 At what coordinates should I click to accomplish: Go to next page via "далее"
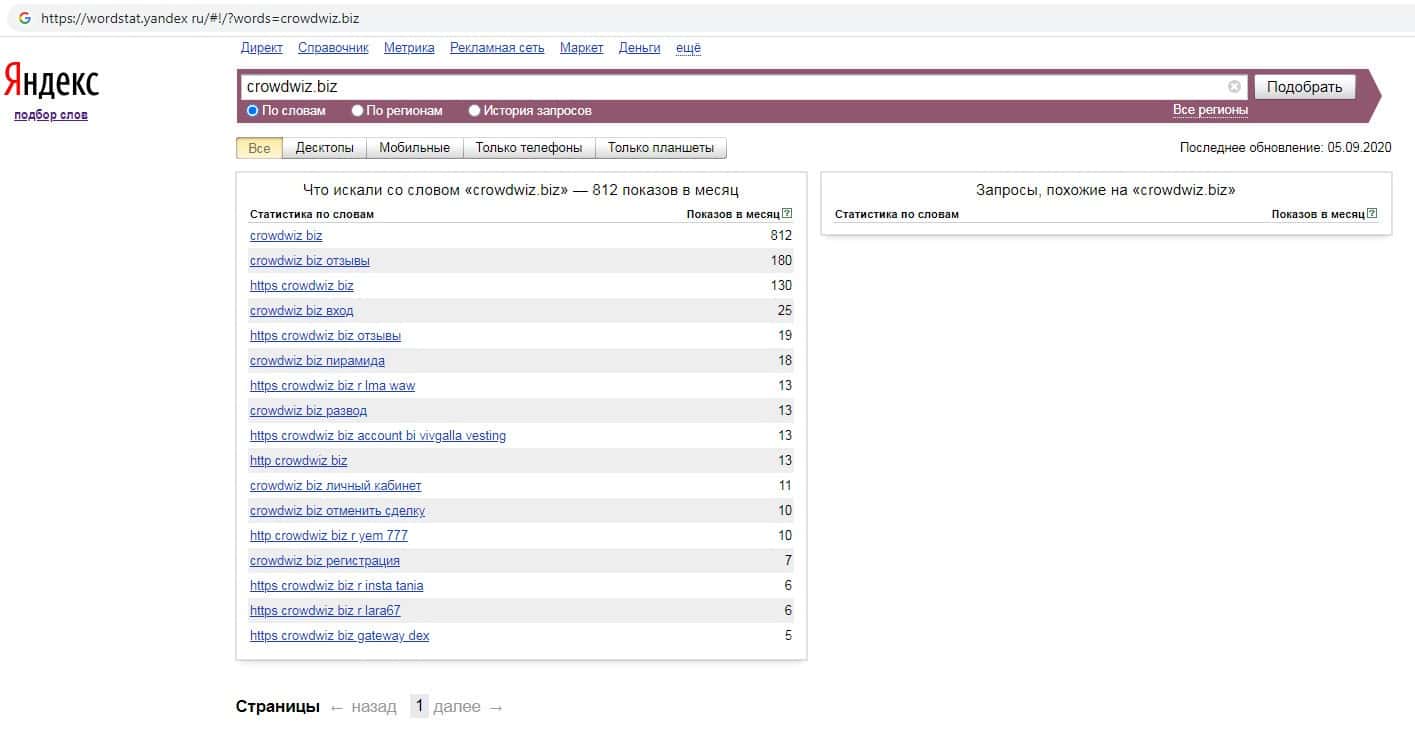click(468, 707)
